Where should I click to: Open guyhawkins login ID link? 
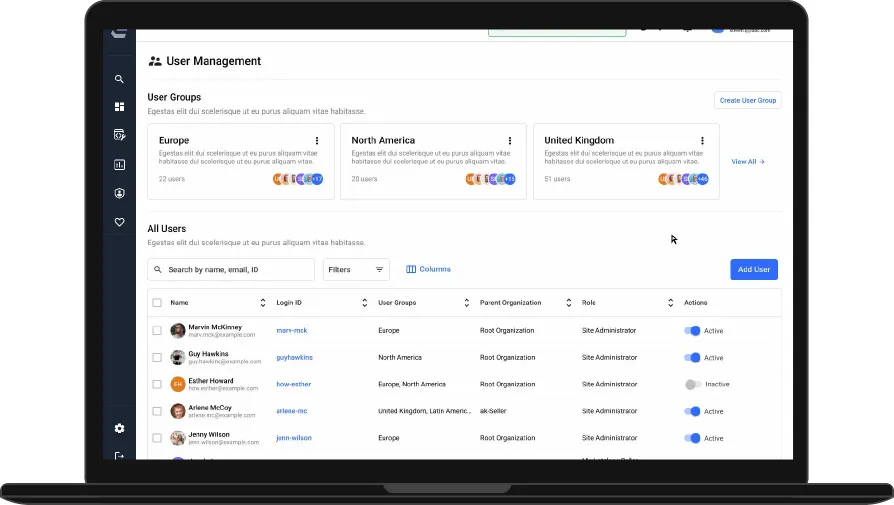(x=294, y=357)
